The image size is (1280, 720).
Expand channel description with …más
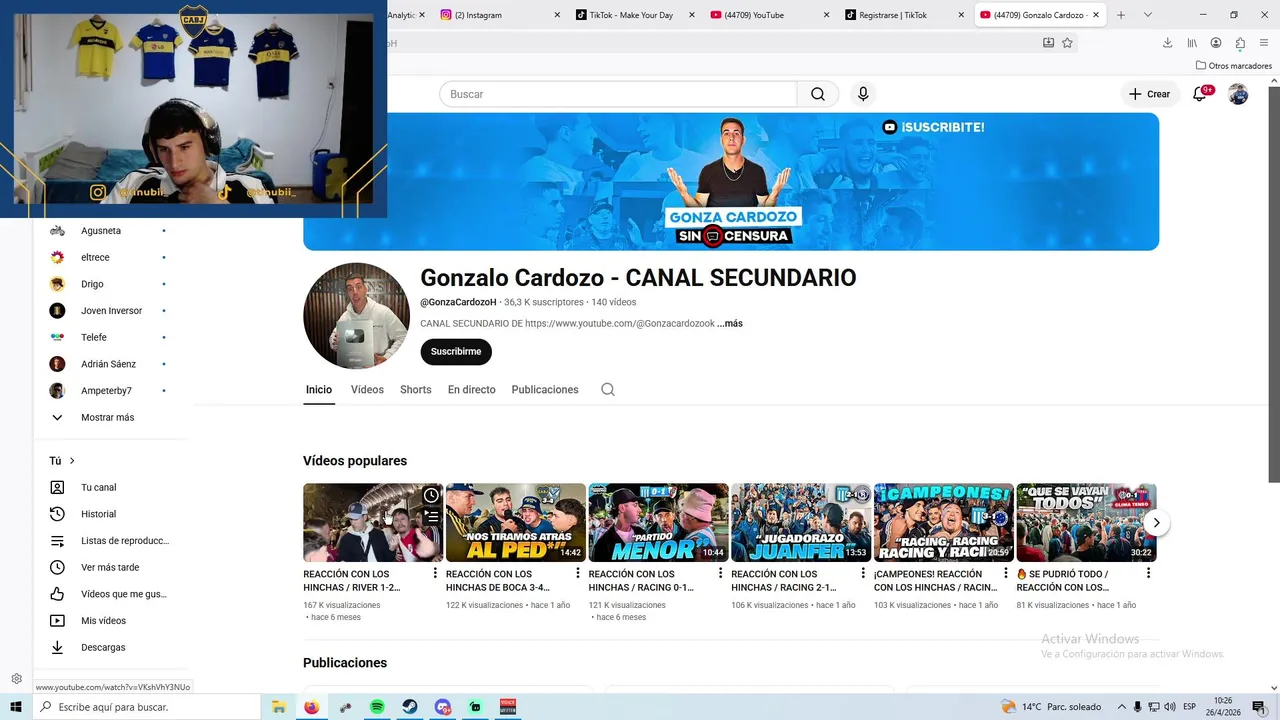(x=730, y=324)
